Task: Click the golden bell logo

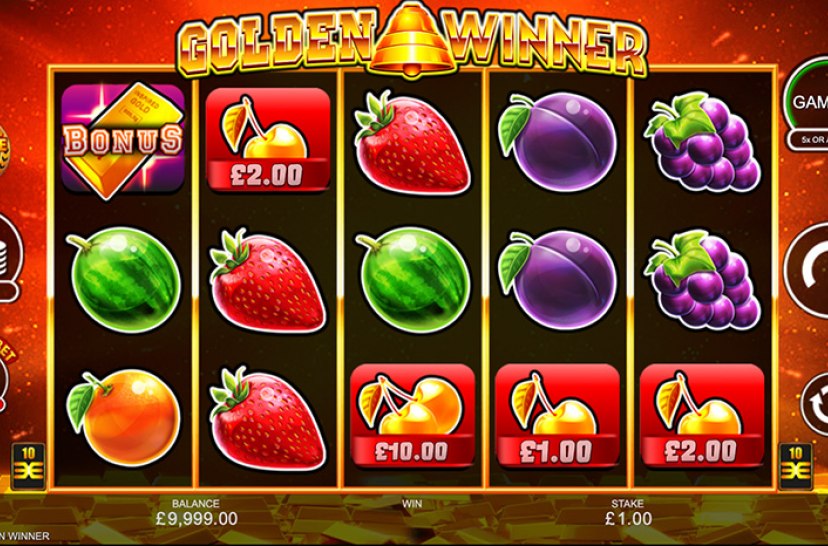Action: click(412, 38)
